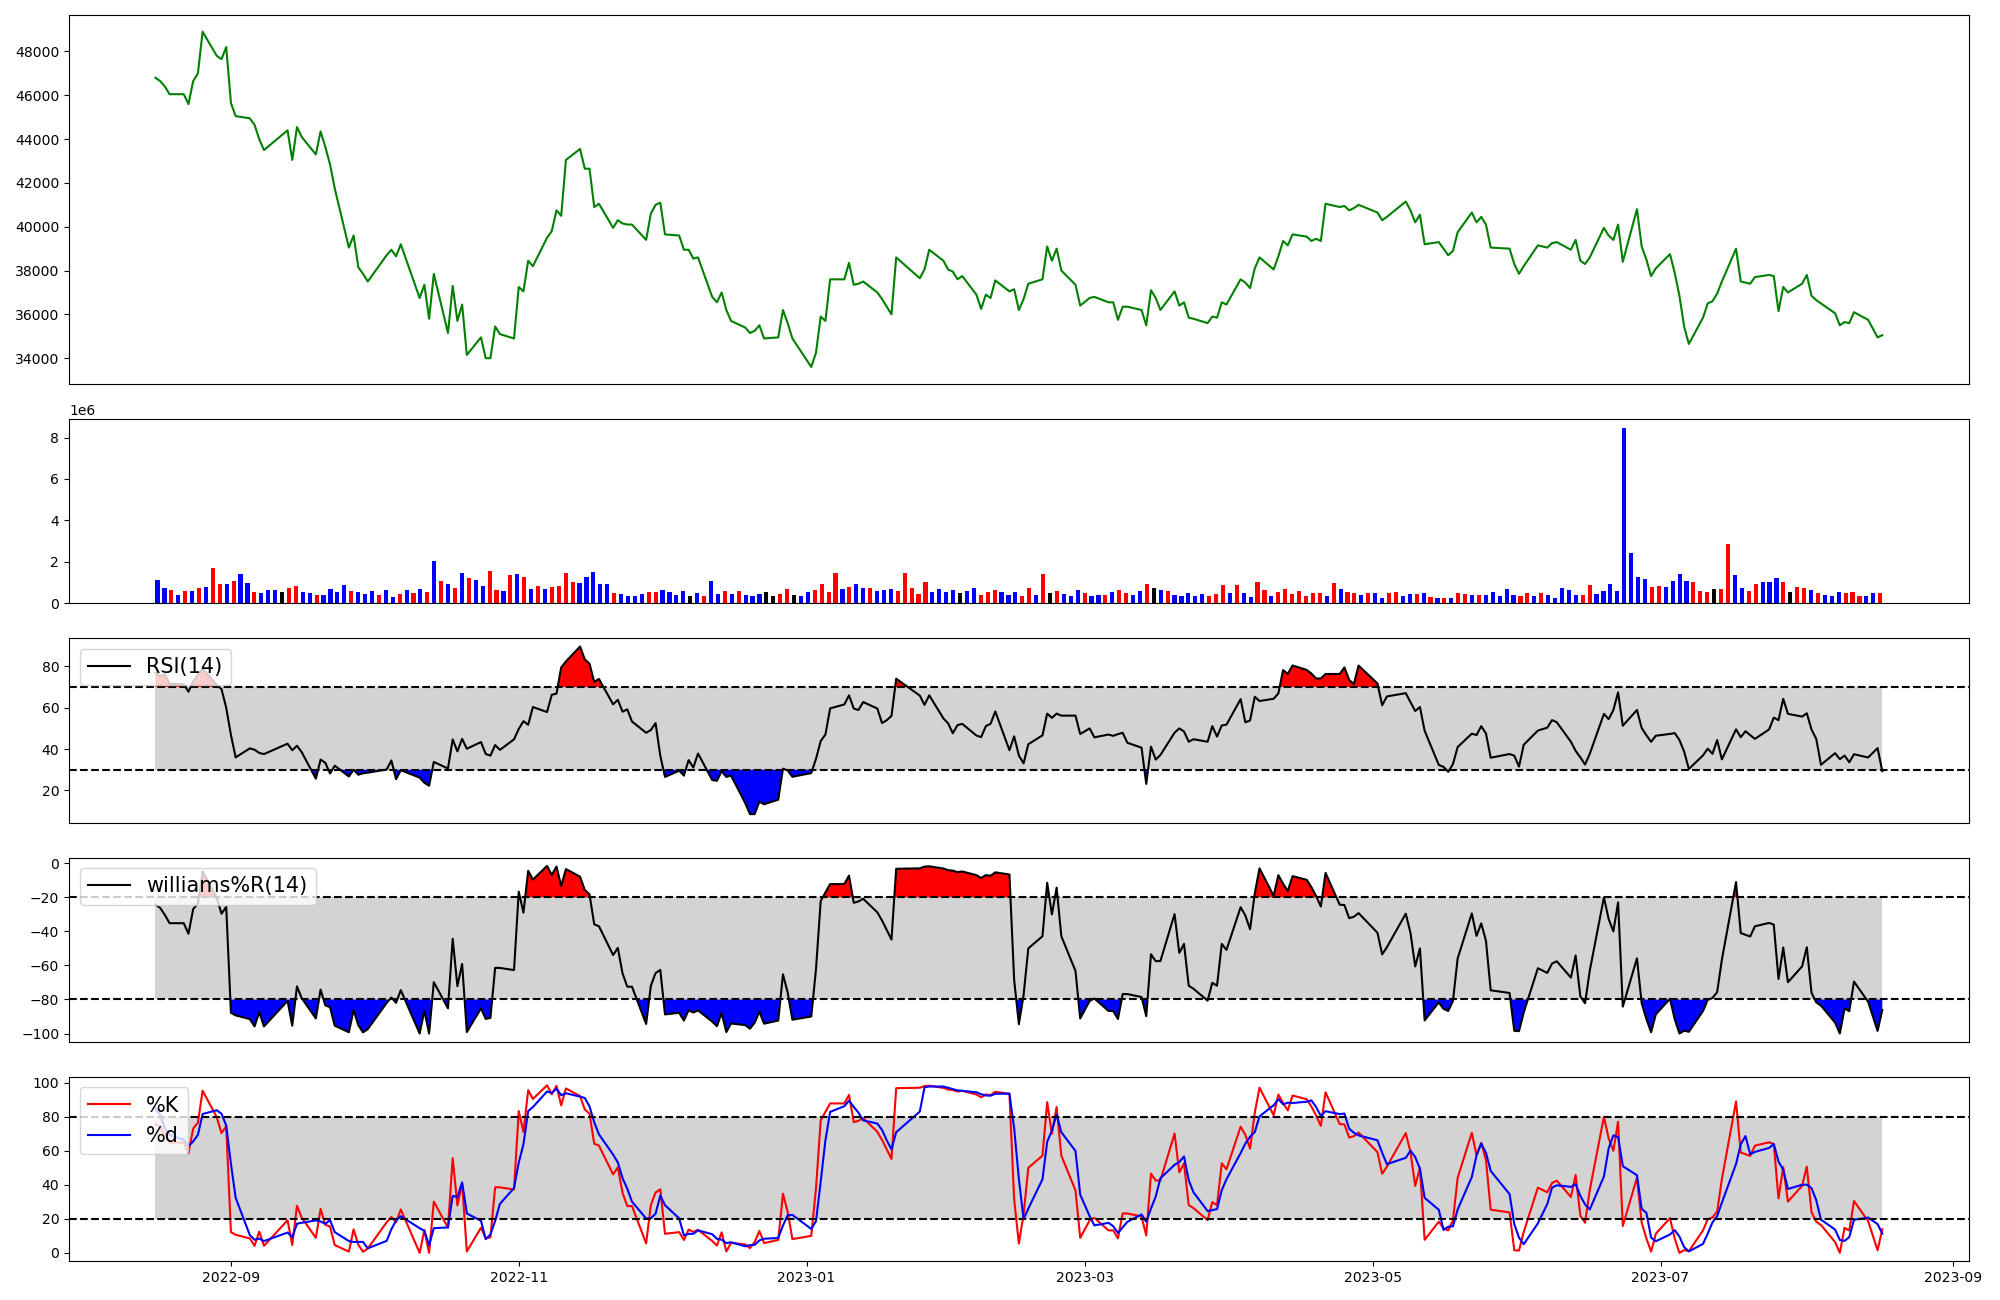Click the red %K legend line
2000x1300 pixels.
(x=109, y=1104)
